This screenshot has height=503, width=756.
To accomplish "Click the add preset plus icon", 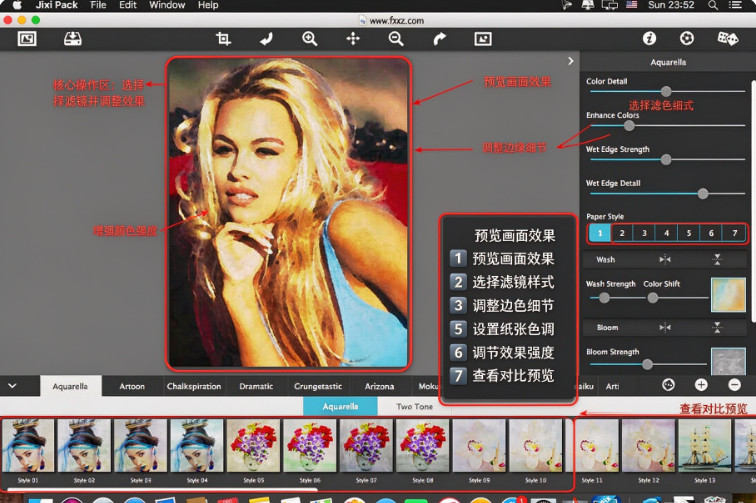I will (x=701, y=385).
